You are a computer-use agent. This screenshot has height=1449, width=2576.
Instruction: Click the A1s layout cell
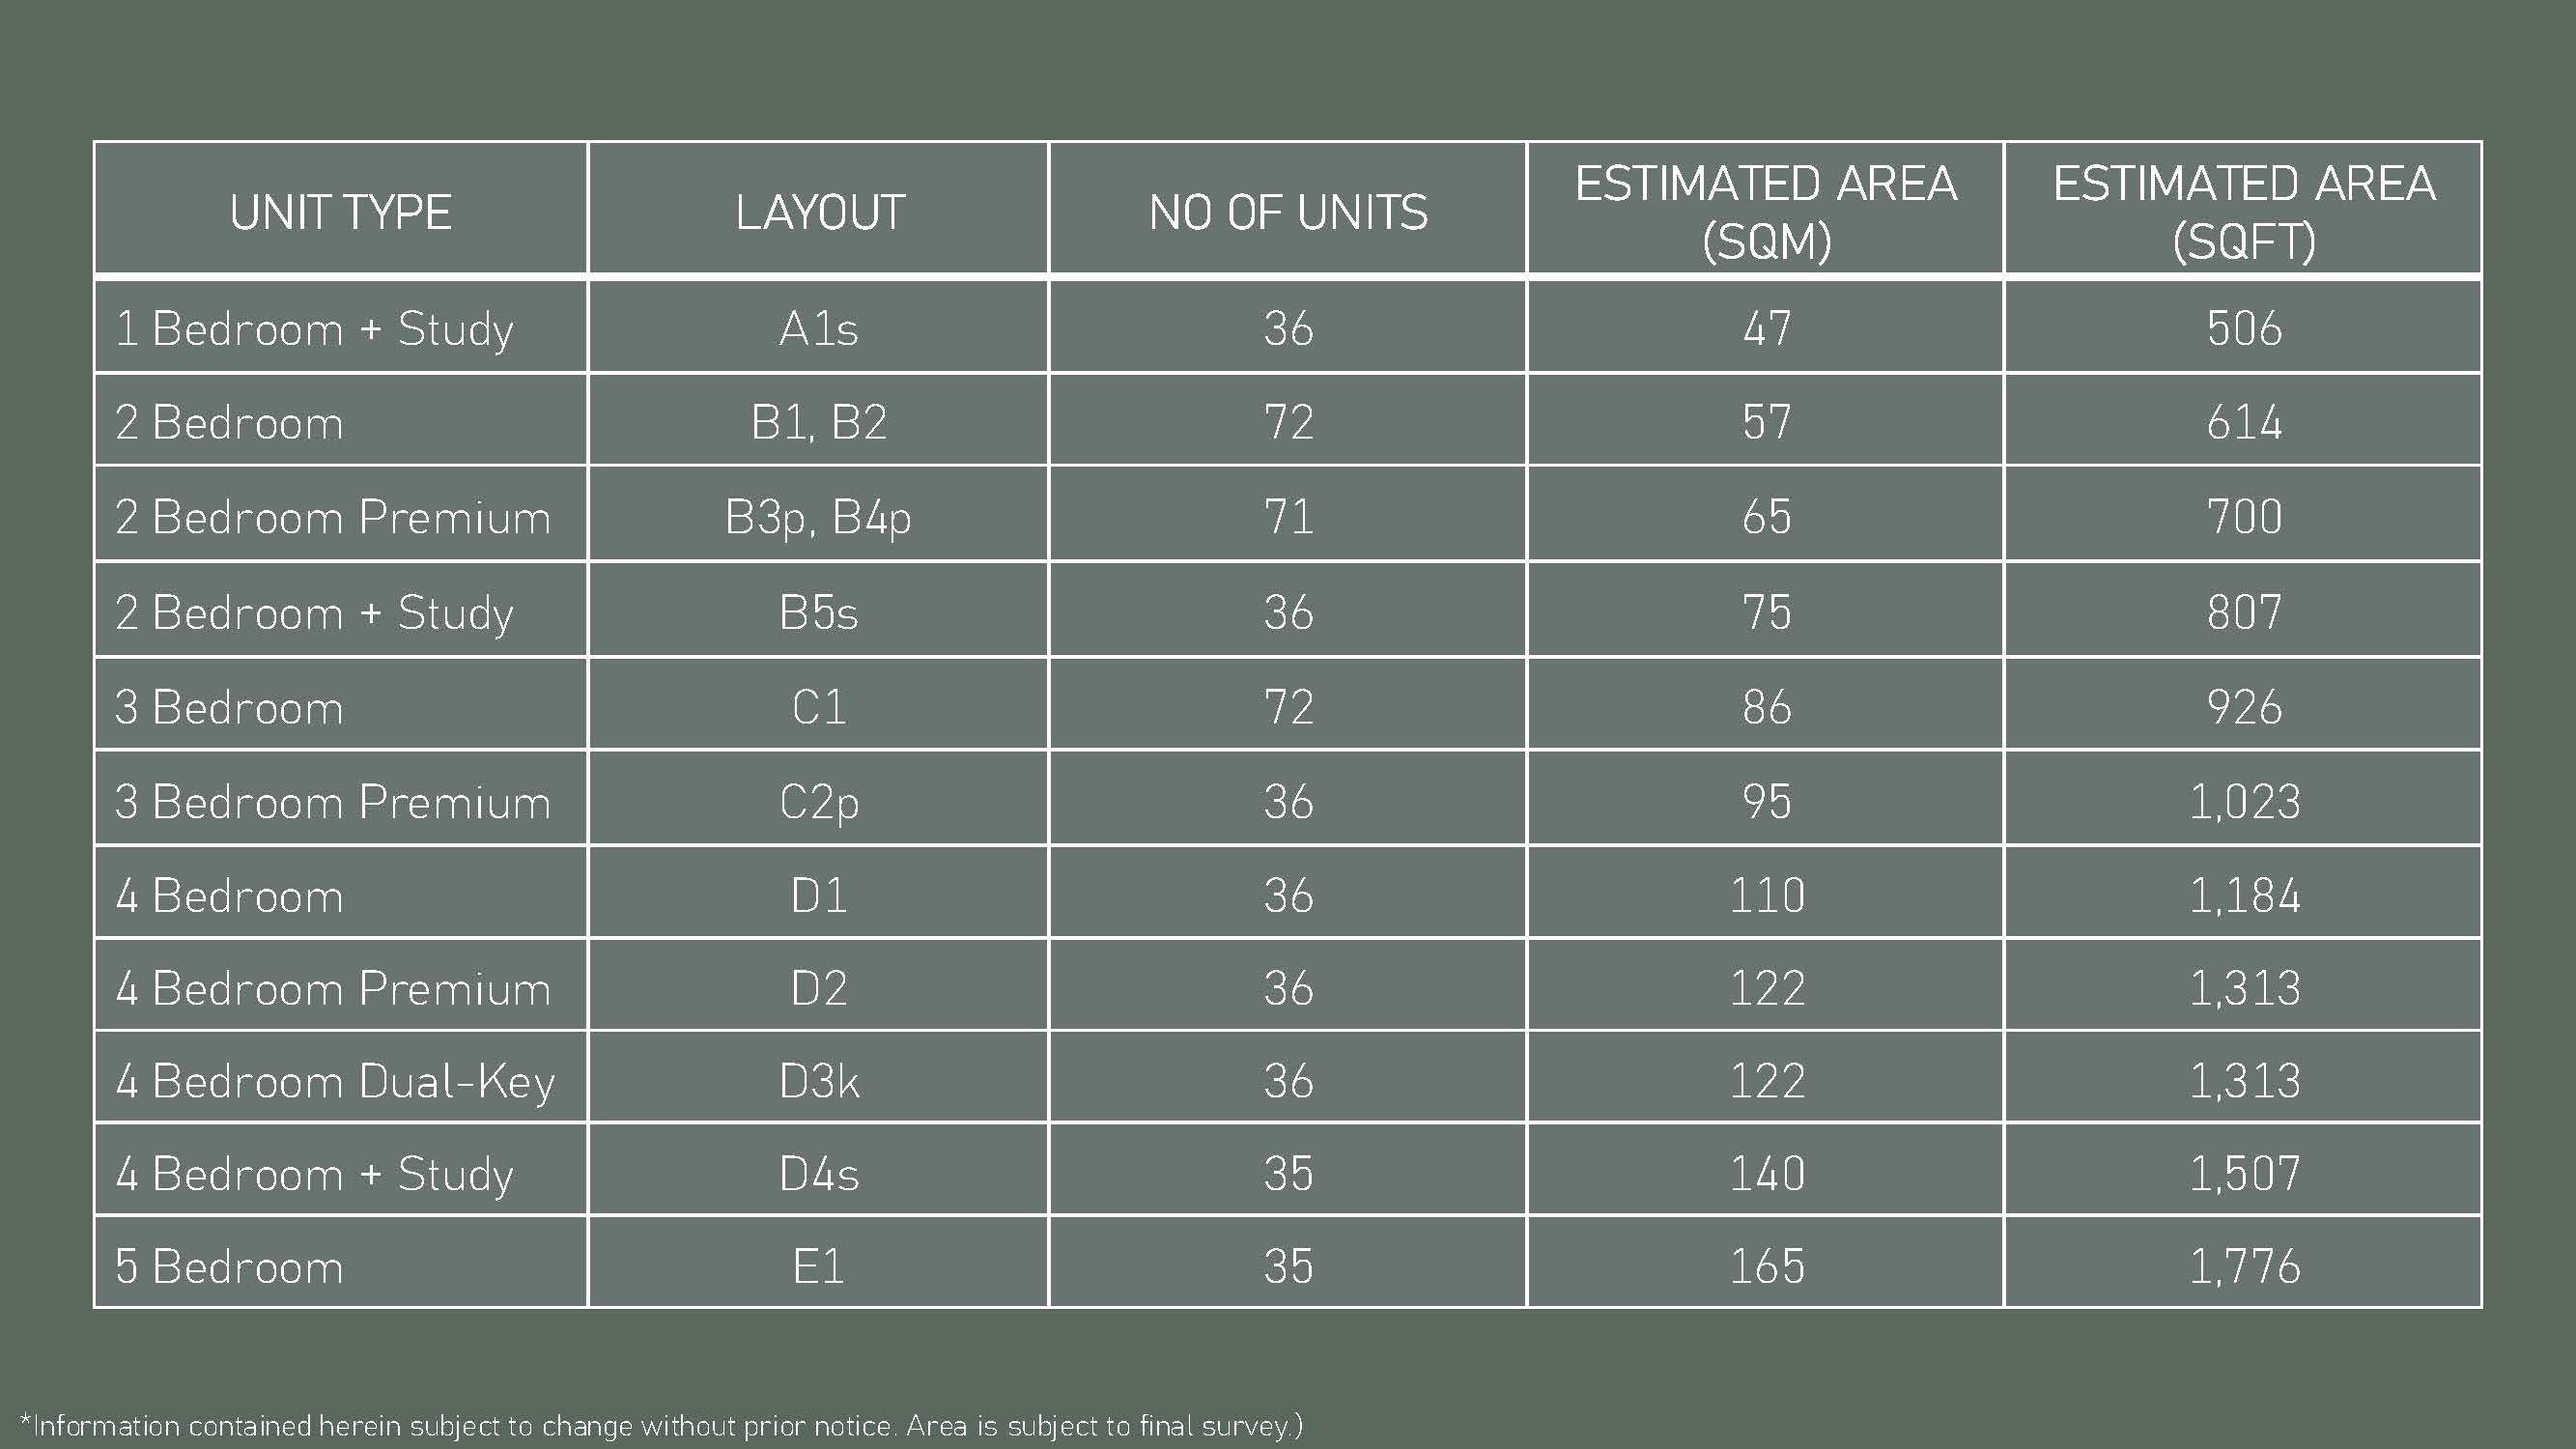[819, 329]
